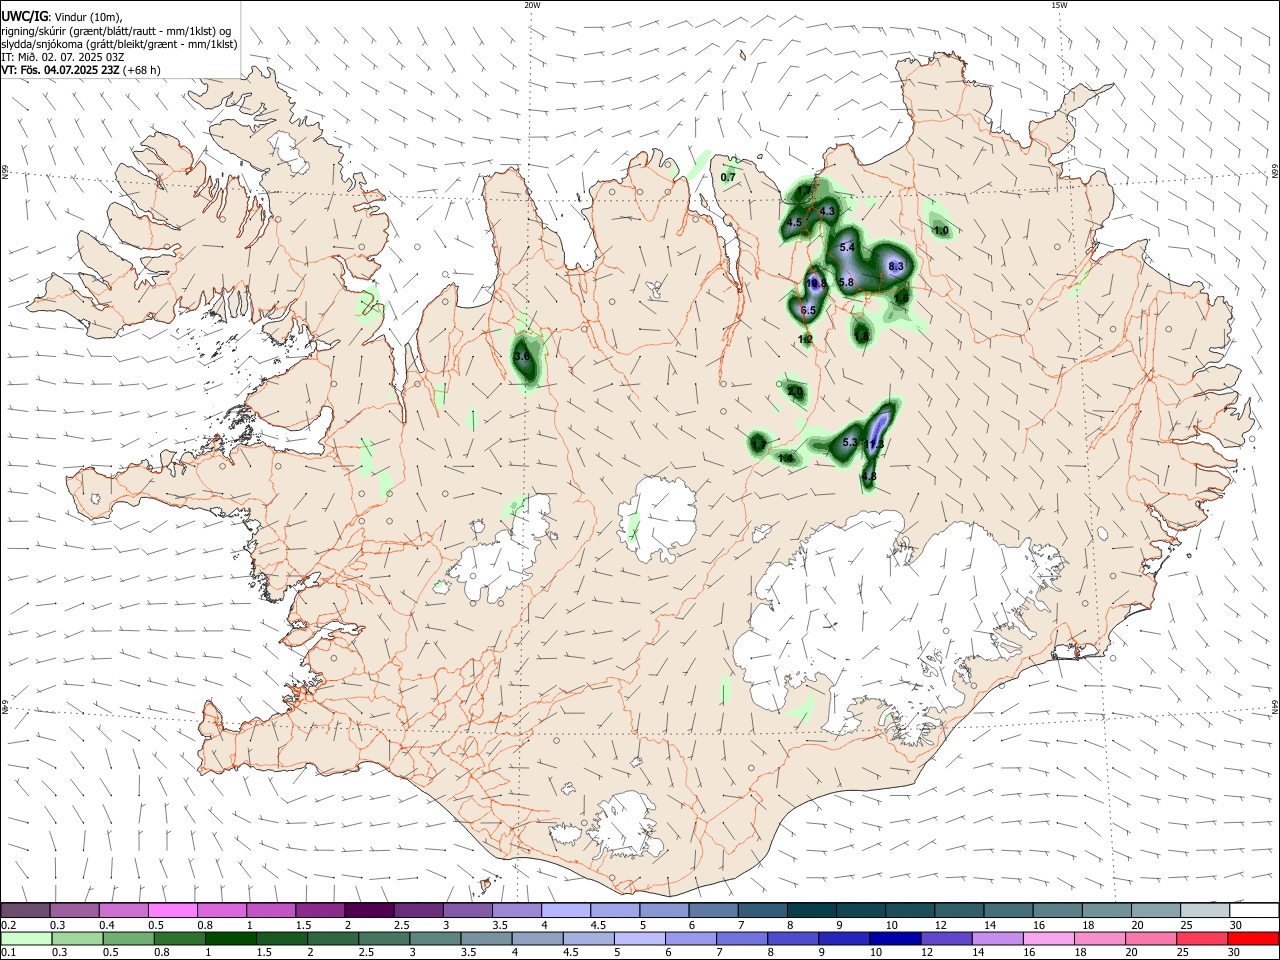Click the '15W' longitude label
The image size is (1280, 960).
tap(1060, 5)
